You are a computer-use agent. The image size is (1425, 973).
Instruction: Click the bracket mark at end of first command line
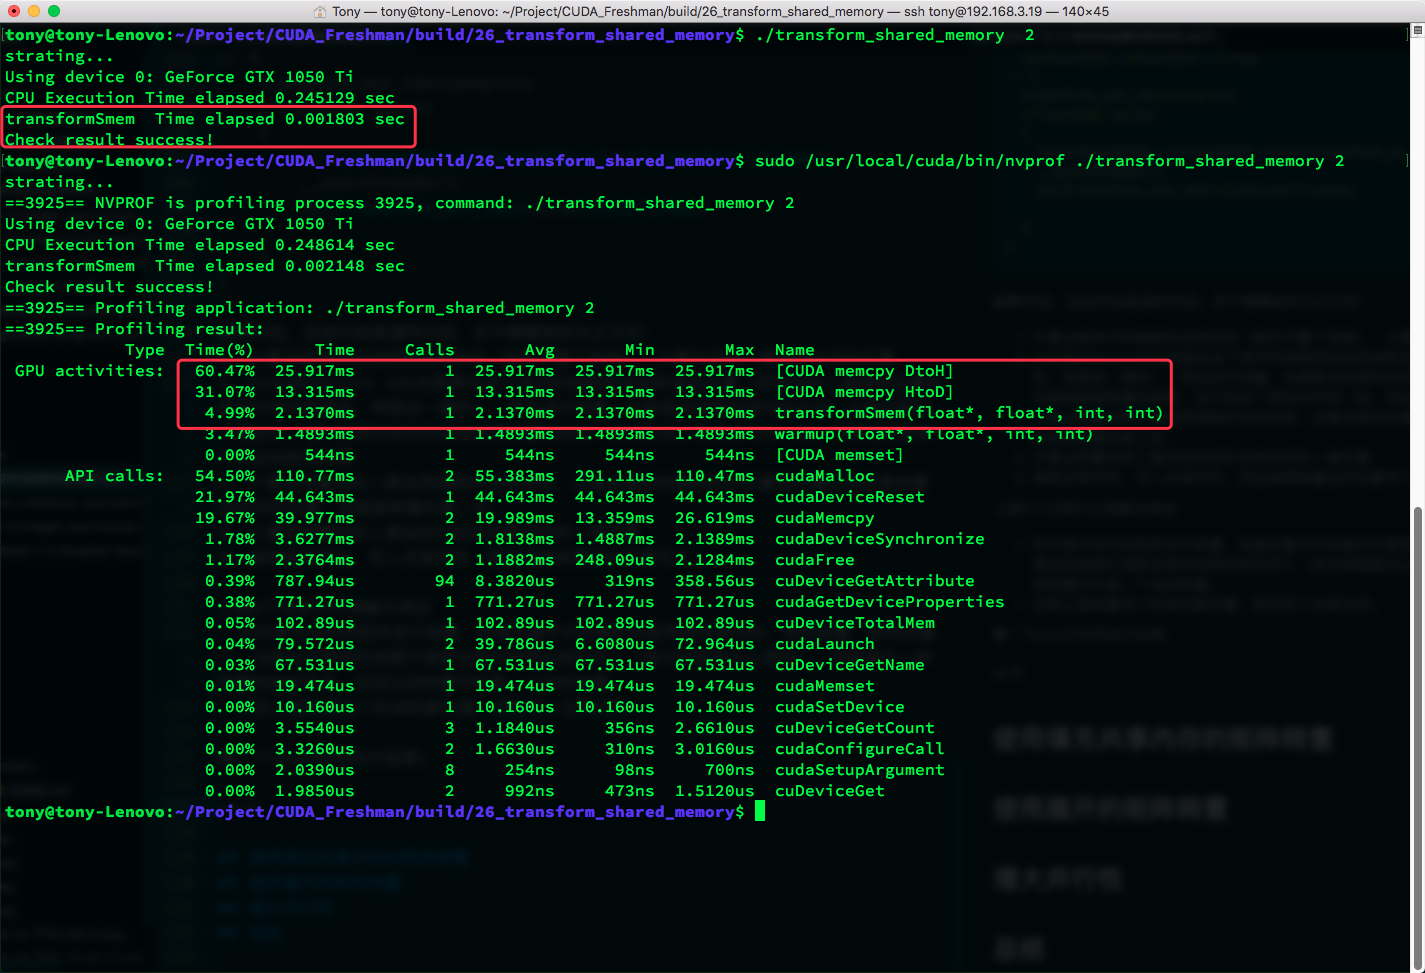coord(1407,35)
